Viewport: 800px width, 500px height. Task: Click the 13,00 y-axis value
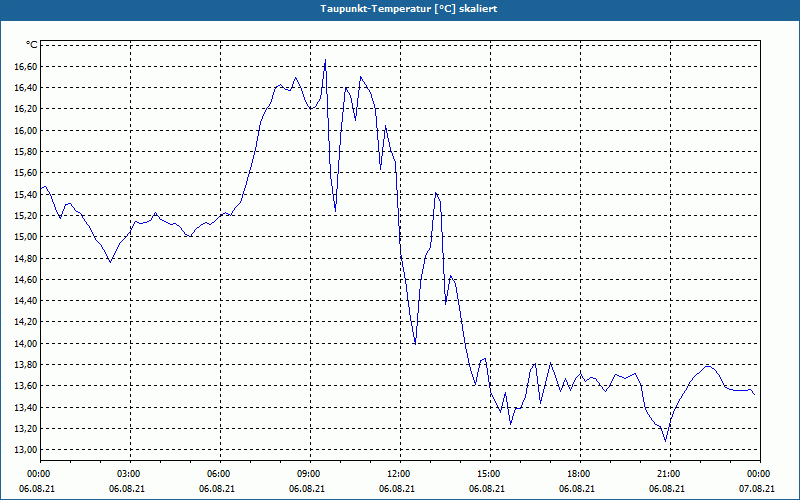[x=26, y=449]
